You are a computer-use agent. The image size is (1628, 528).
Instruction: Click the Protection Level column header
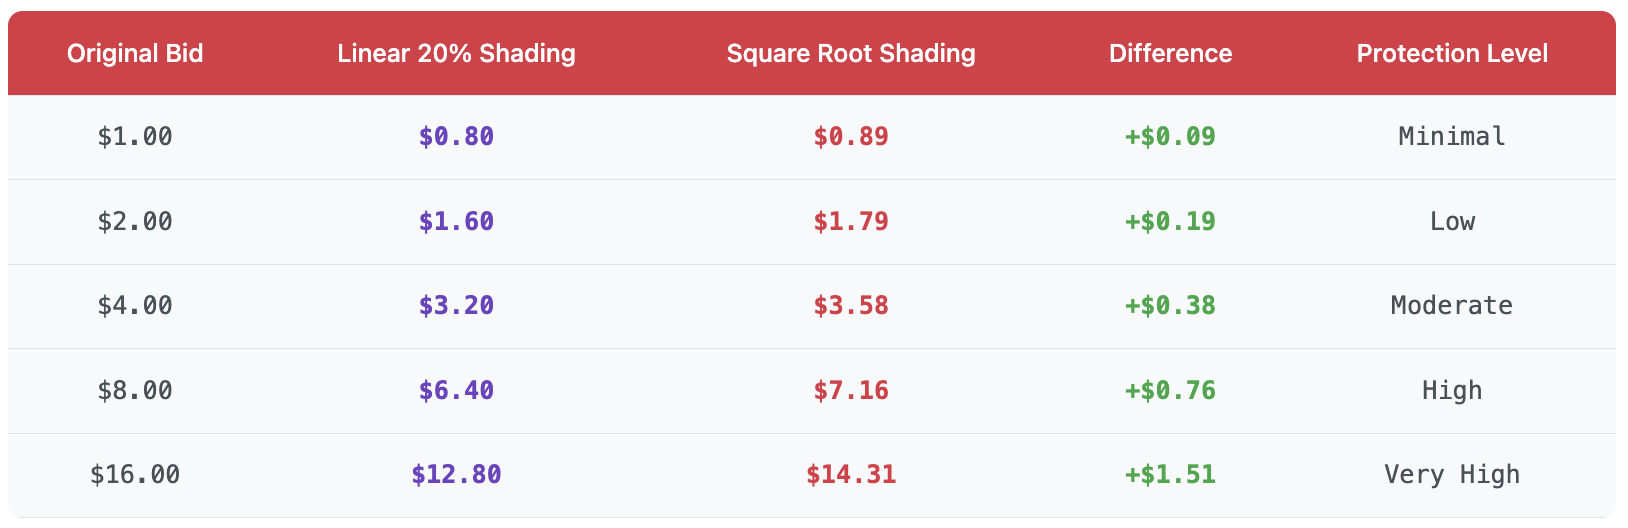(x=1452, y=53)
